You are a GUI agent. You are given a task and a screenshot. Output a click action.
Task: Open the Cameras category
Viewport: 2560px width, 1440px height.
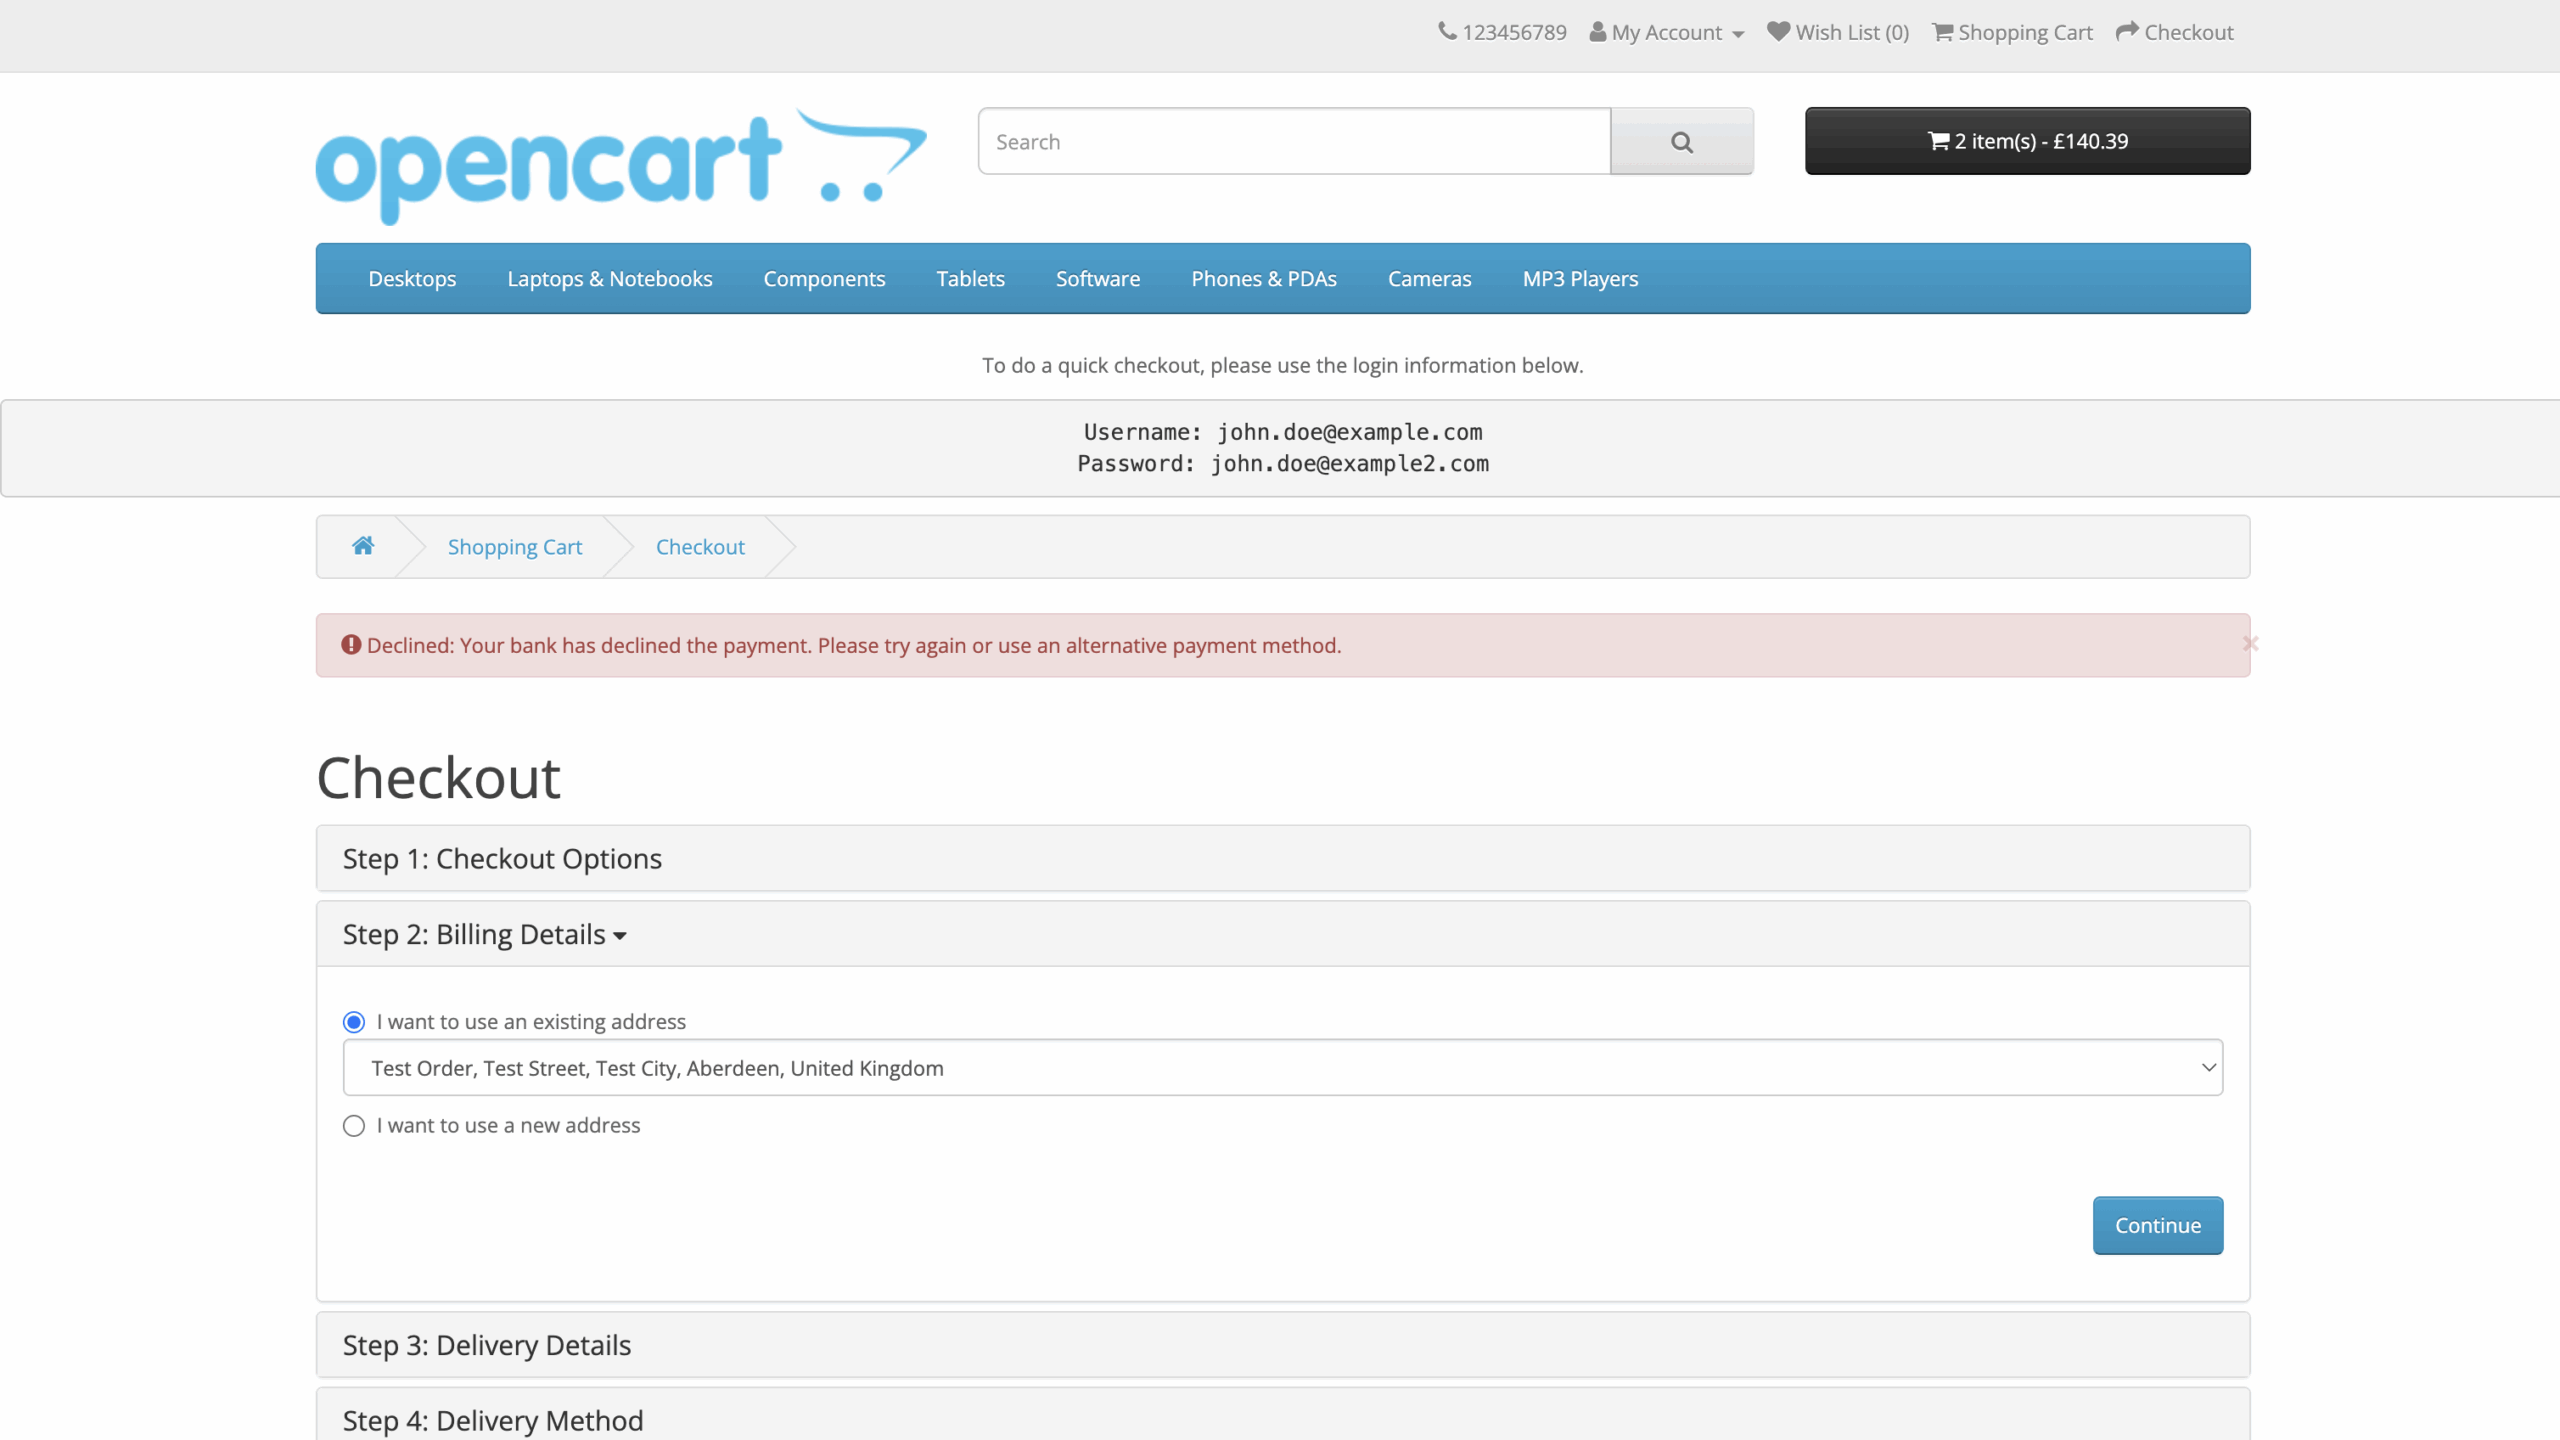point(1429,278)
